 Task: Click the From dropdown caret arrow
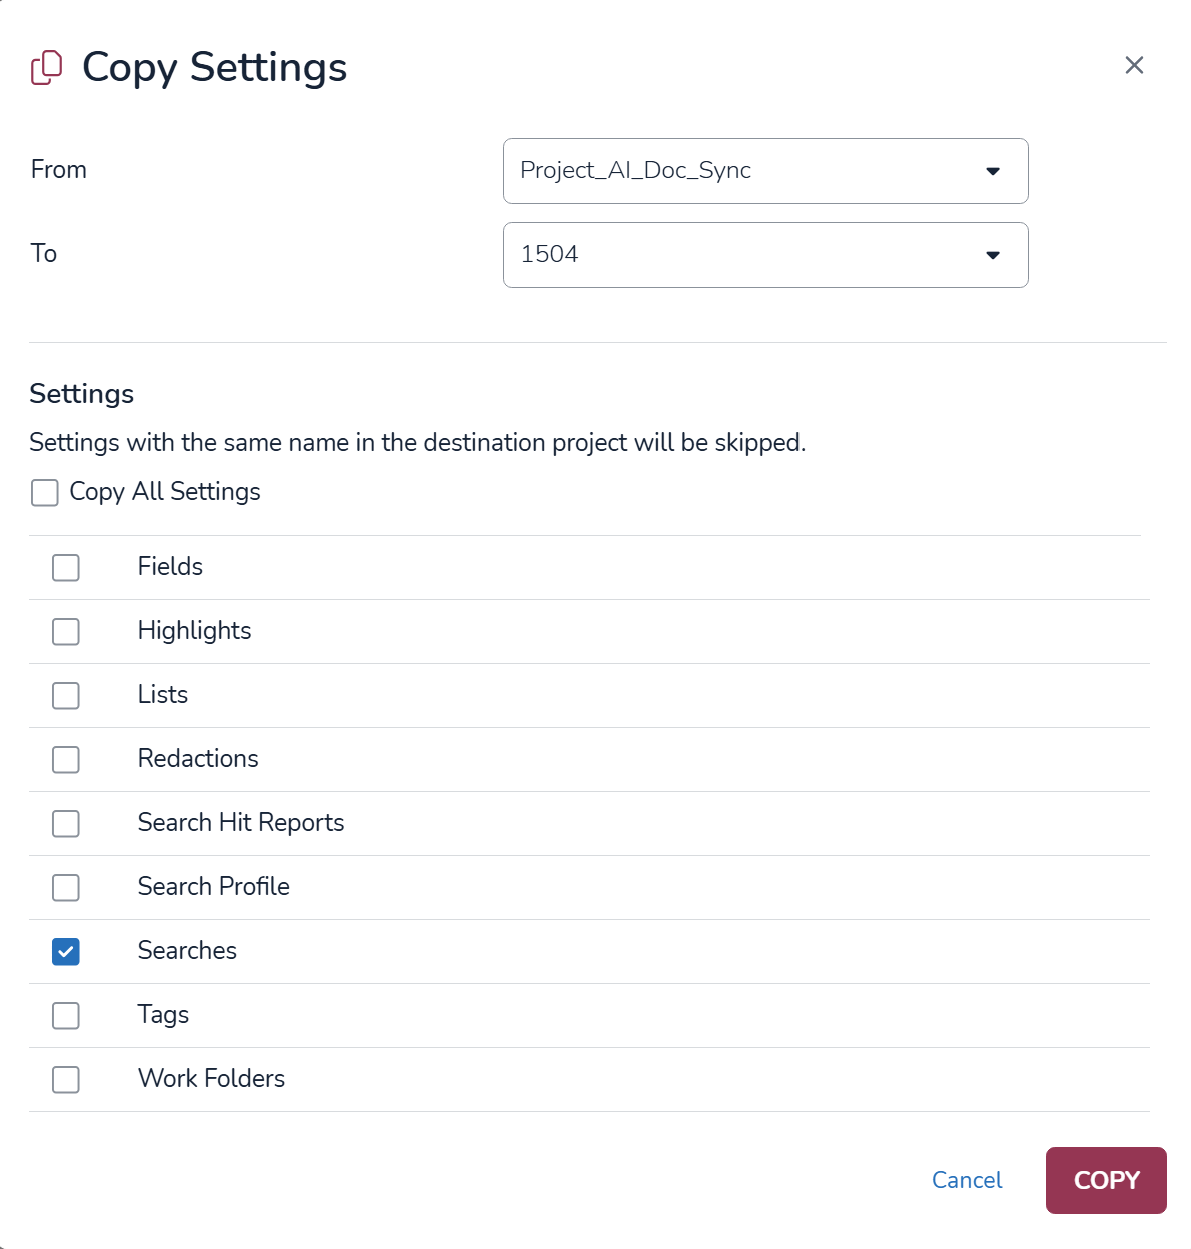[x=993, y=171]
